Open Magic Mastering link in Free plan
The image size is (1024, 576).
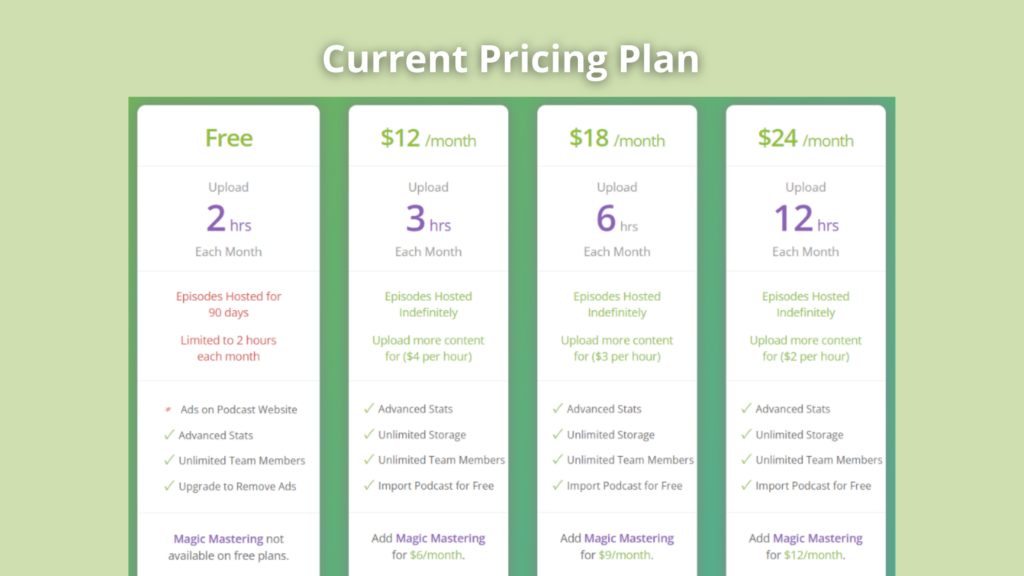point(218,539)
